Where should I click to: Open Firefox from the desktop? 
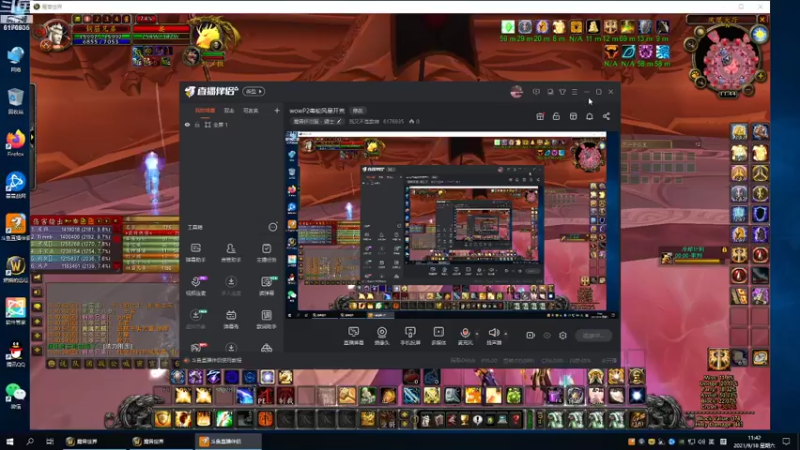pos(16,142)
